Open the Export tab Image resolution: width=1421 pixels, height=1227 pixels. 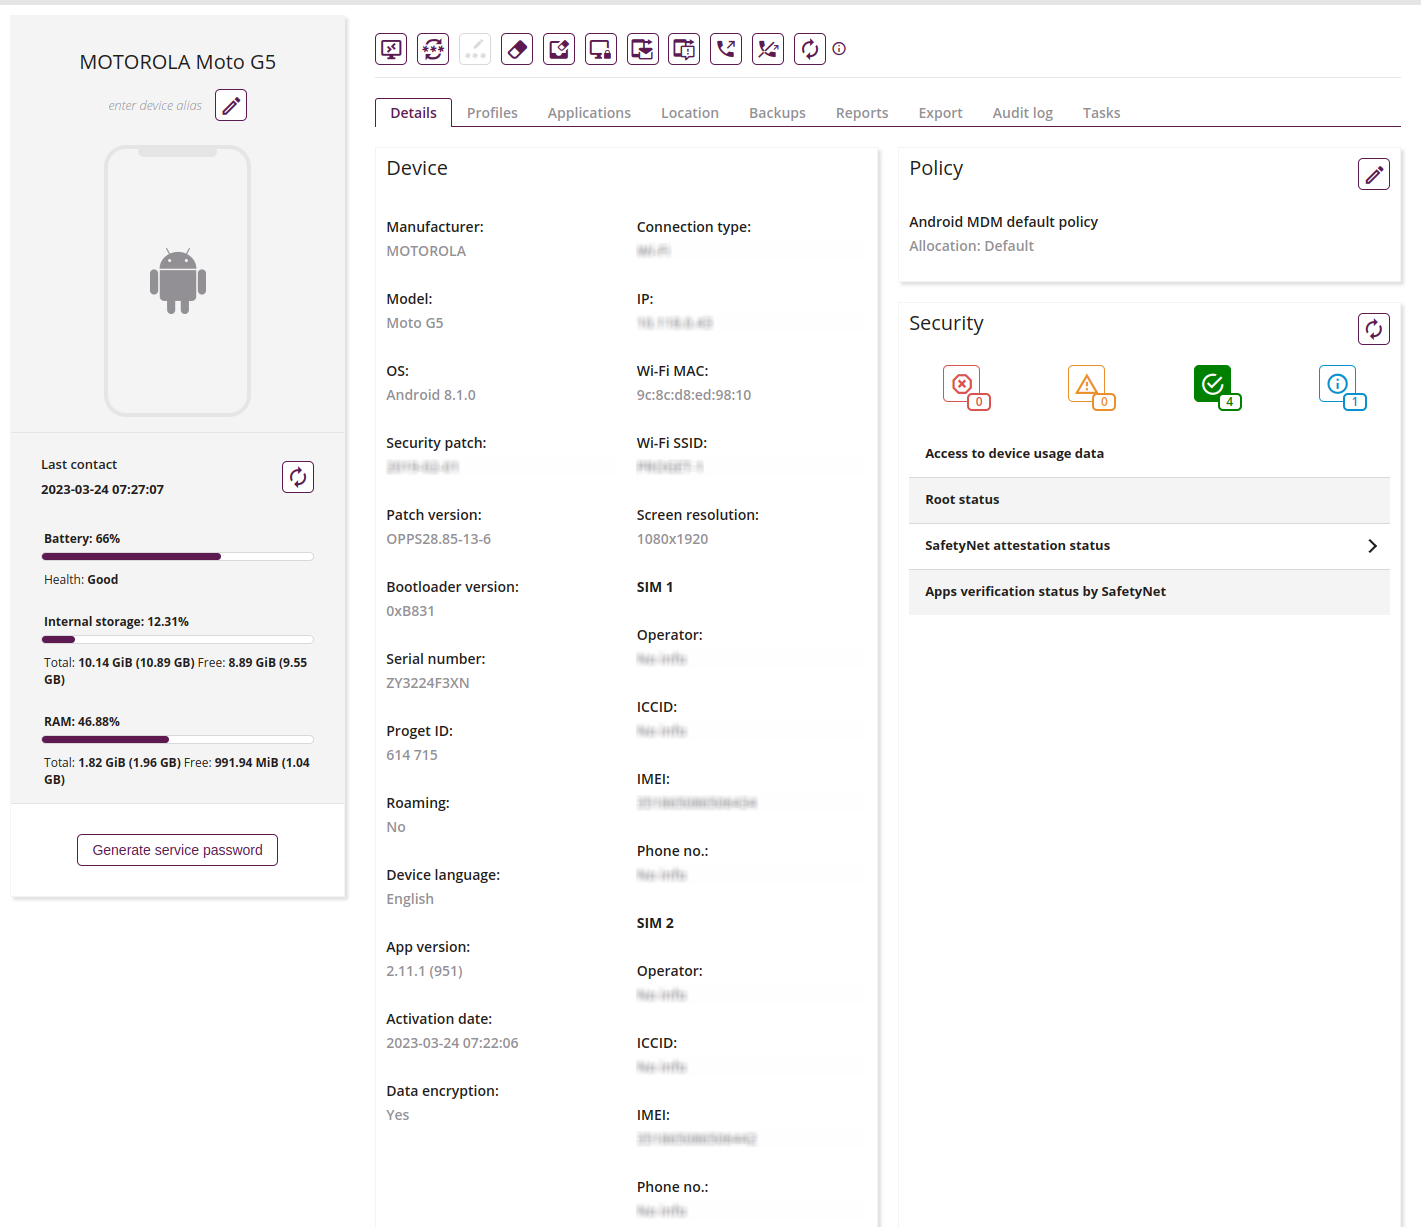(940, 113)
